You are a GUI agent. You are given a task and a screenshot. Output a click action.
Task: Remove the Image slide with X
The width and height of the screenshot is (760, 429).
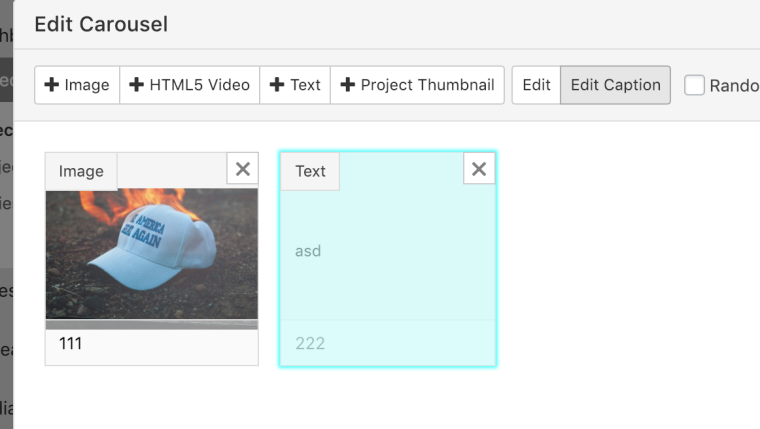coord(242,169)
